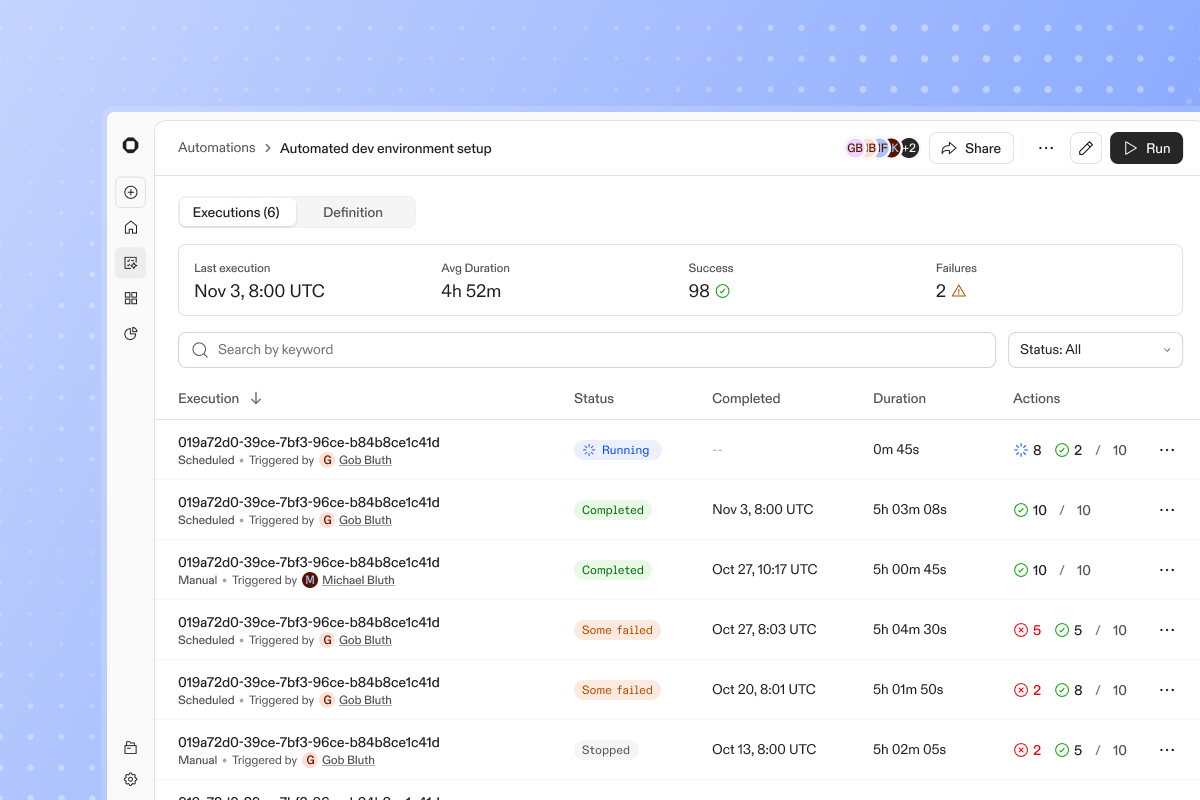1200x800 pixels.
Task: Click the app logo at the sidebar top
Action: (130, 146)
